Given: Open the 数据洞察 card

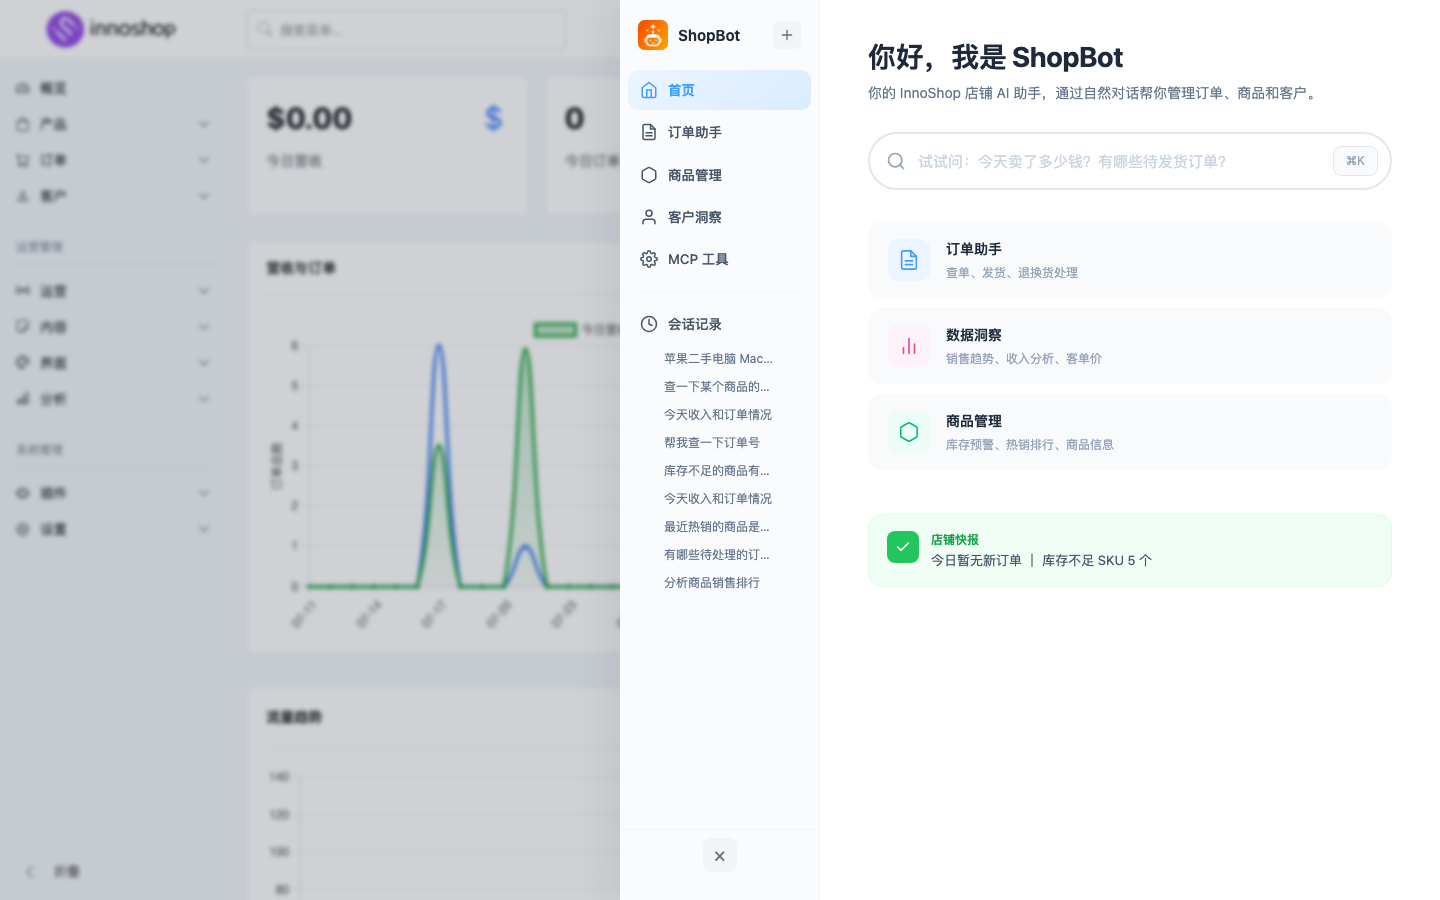Looking at the screenshot, I should pyautogui.click(x=1130, y=346).
